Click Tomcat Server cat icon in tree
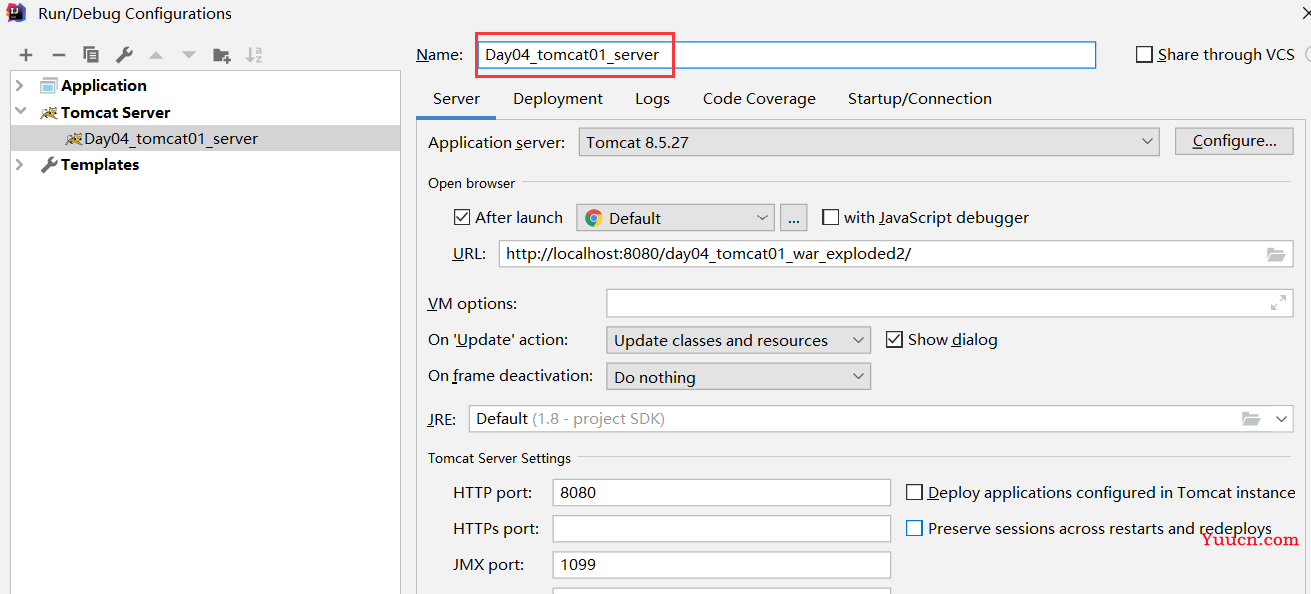 48,113
